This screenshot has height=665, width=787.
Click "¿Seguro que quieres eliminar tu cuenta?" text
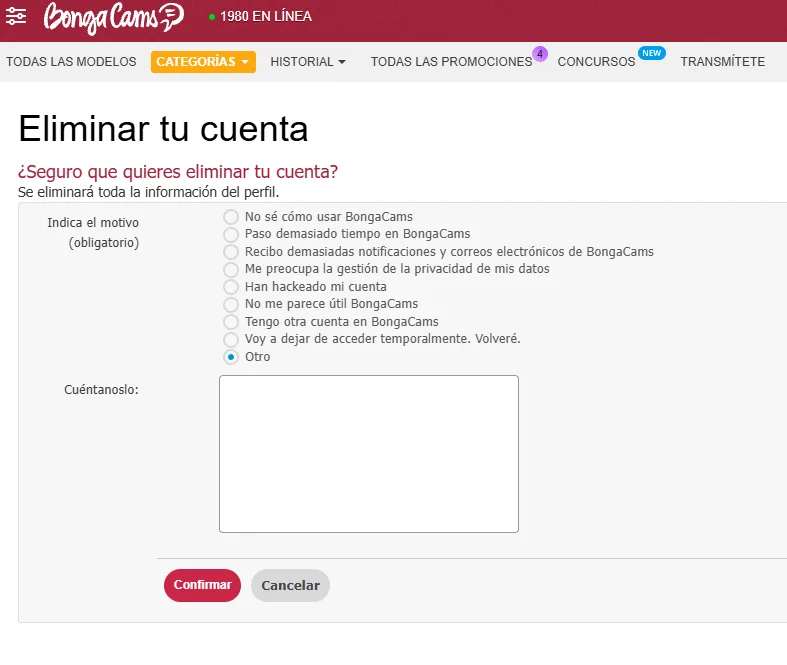[178, 172]
